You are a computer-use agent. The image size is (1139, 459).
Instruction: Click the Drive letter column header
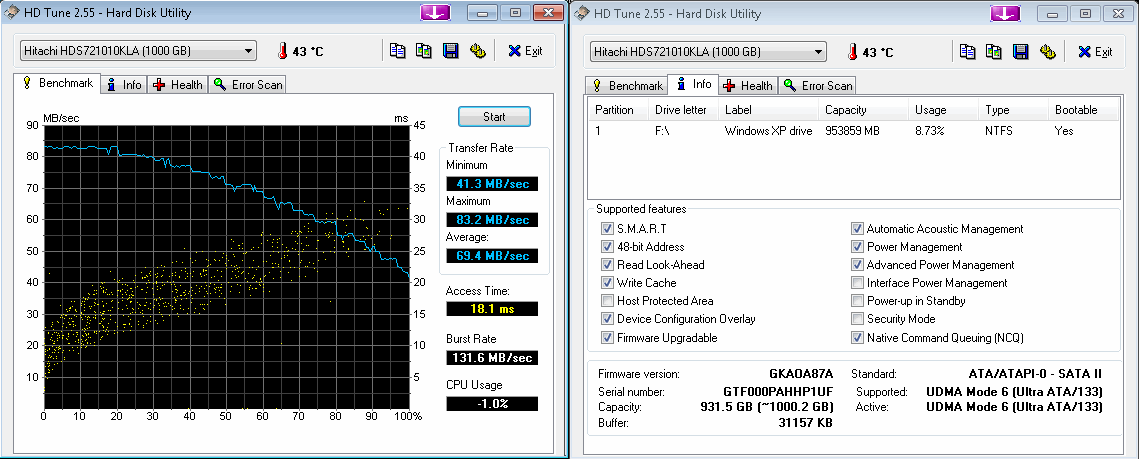click(x=684, y=110)
